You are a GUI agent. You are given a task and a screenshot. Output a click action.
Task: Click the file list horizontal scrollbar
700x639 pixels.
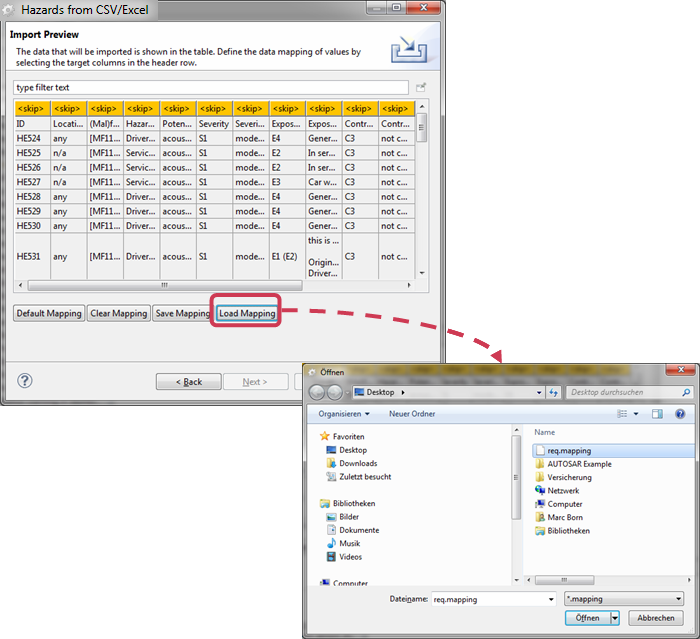tap(564, 580)
